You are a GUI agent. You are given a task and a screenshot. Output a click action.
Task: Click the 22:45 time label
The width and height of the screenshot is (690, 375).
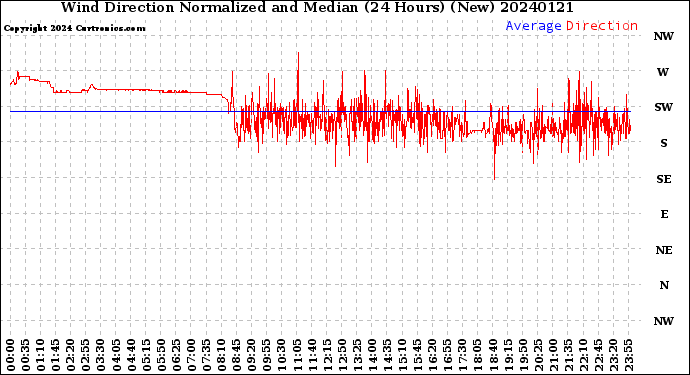[598, 355]
